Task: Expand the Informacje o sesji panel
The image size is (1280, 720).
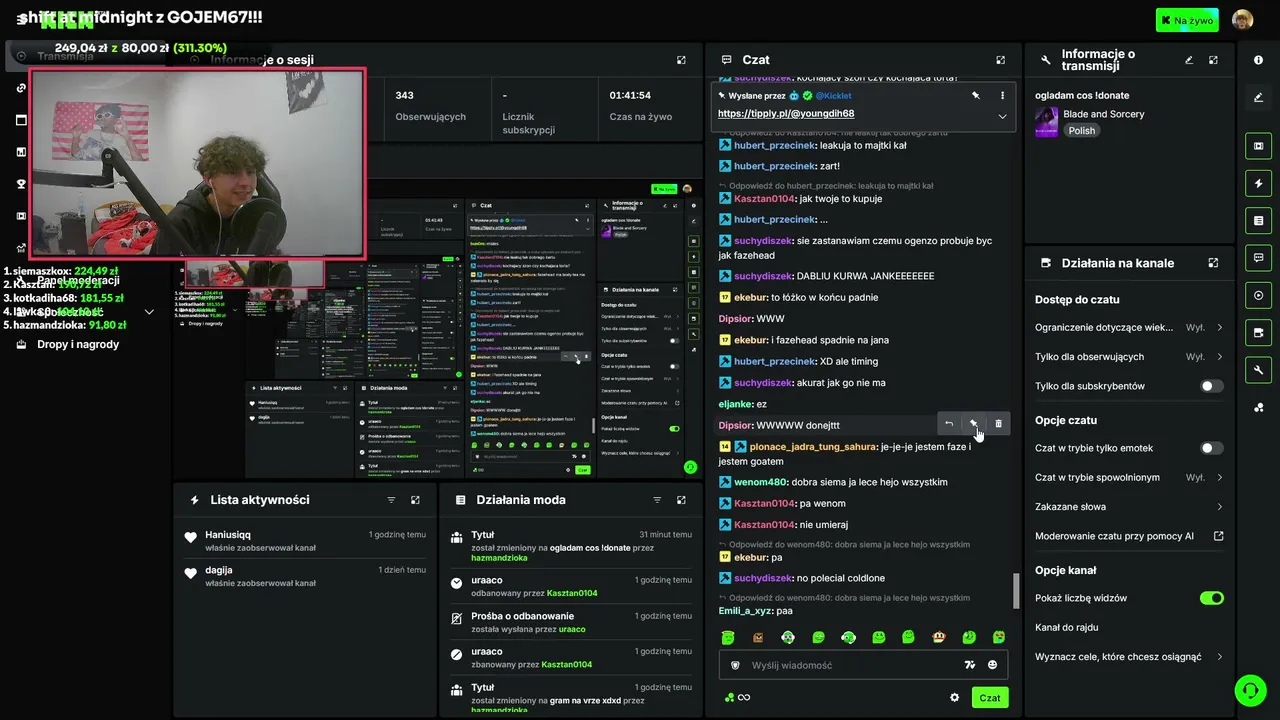Action: coord(681,60)
